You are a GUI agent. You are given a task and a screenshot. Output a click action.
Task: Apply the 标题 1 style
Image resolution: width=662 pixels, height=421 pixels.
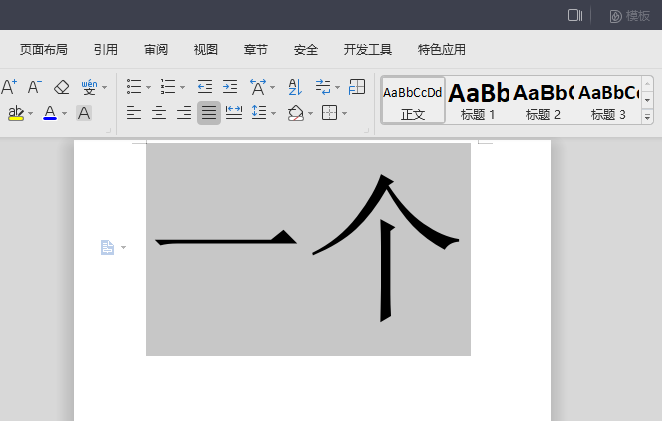(478, 100)
